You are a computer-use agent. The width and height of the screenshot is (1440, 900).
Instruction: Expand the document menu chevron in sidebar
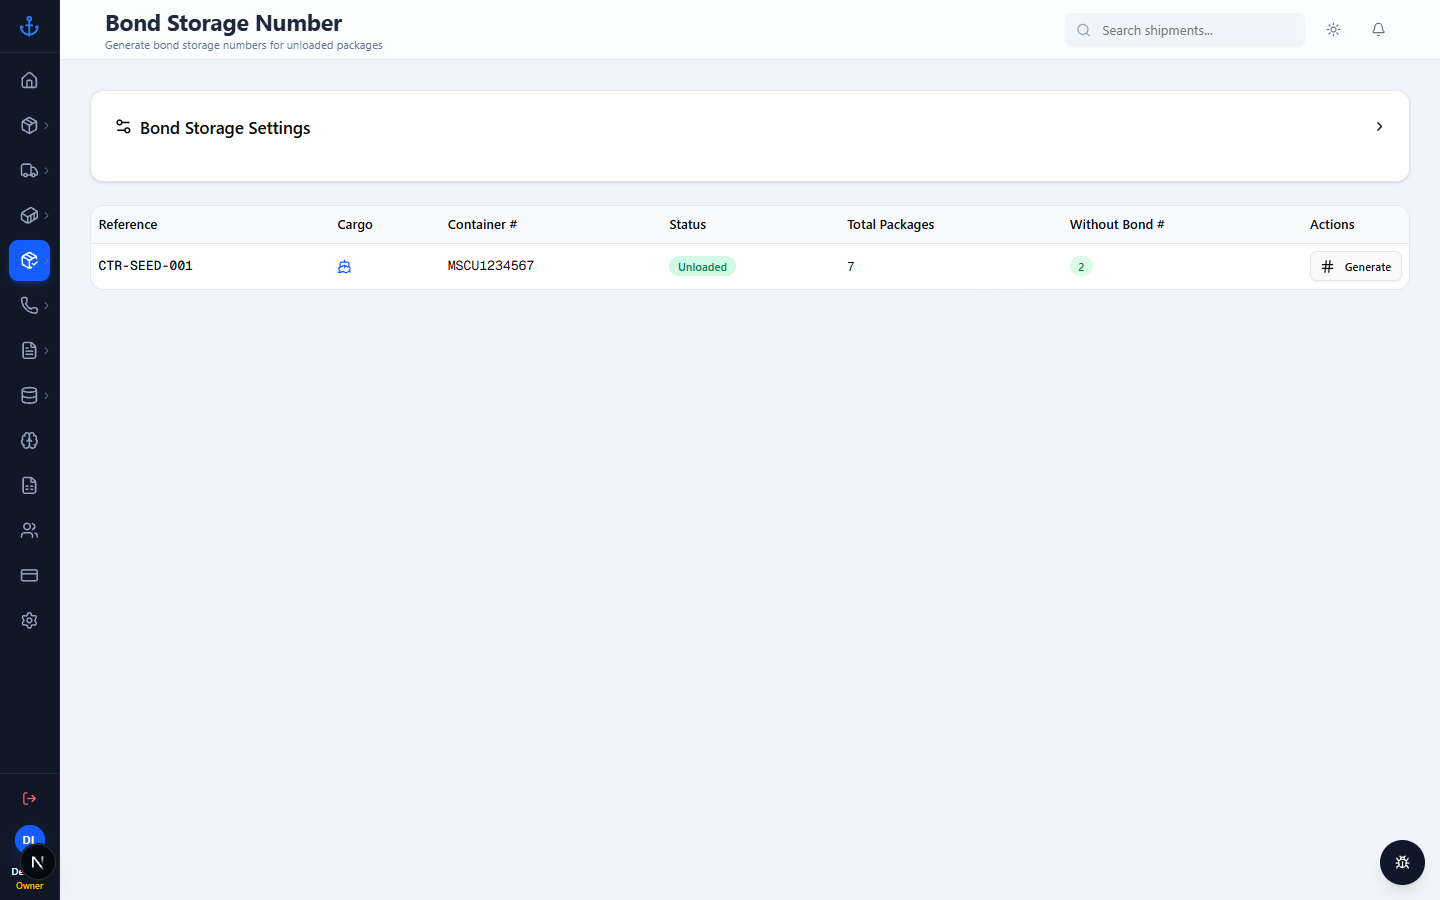pos(46,350)
